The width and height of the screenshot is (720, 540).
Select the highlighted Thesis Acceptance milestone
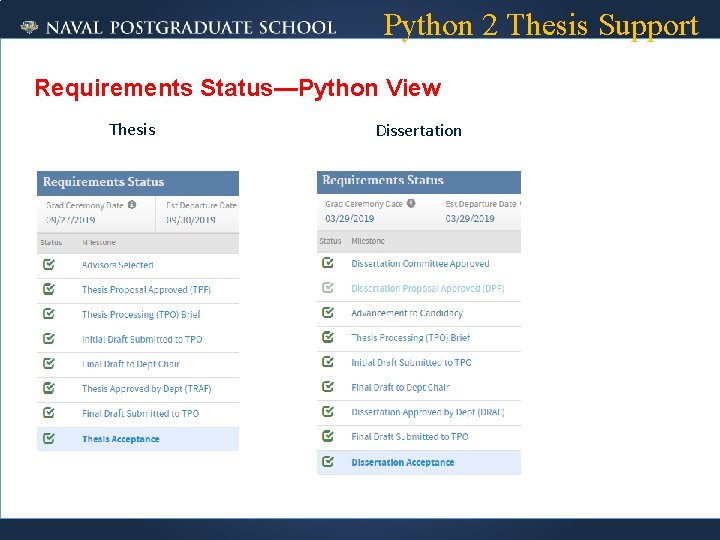pyautogui.click(x=121, y=439)
